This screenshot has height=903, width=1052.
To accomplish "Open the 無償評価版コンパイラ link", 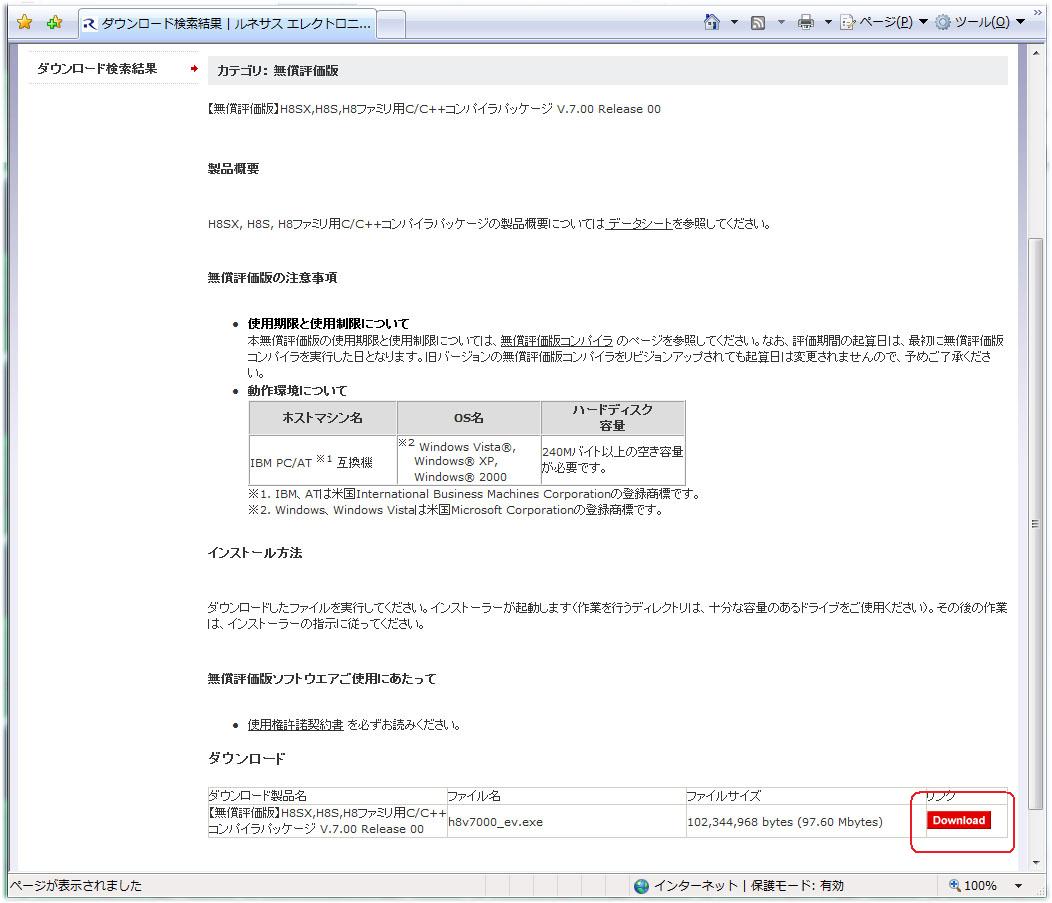I will pyautogui.click(x=556, y=341).
